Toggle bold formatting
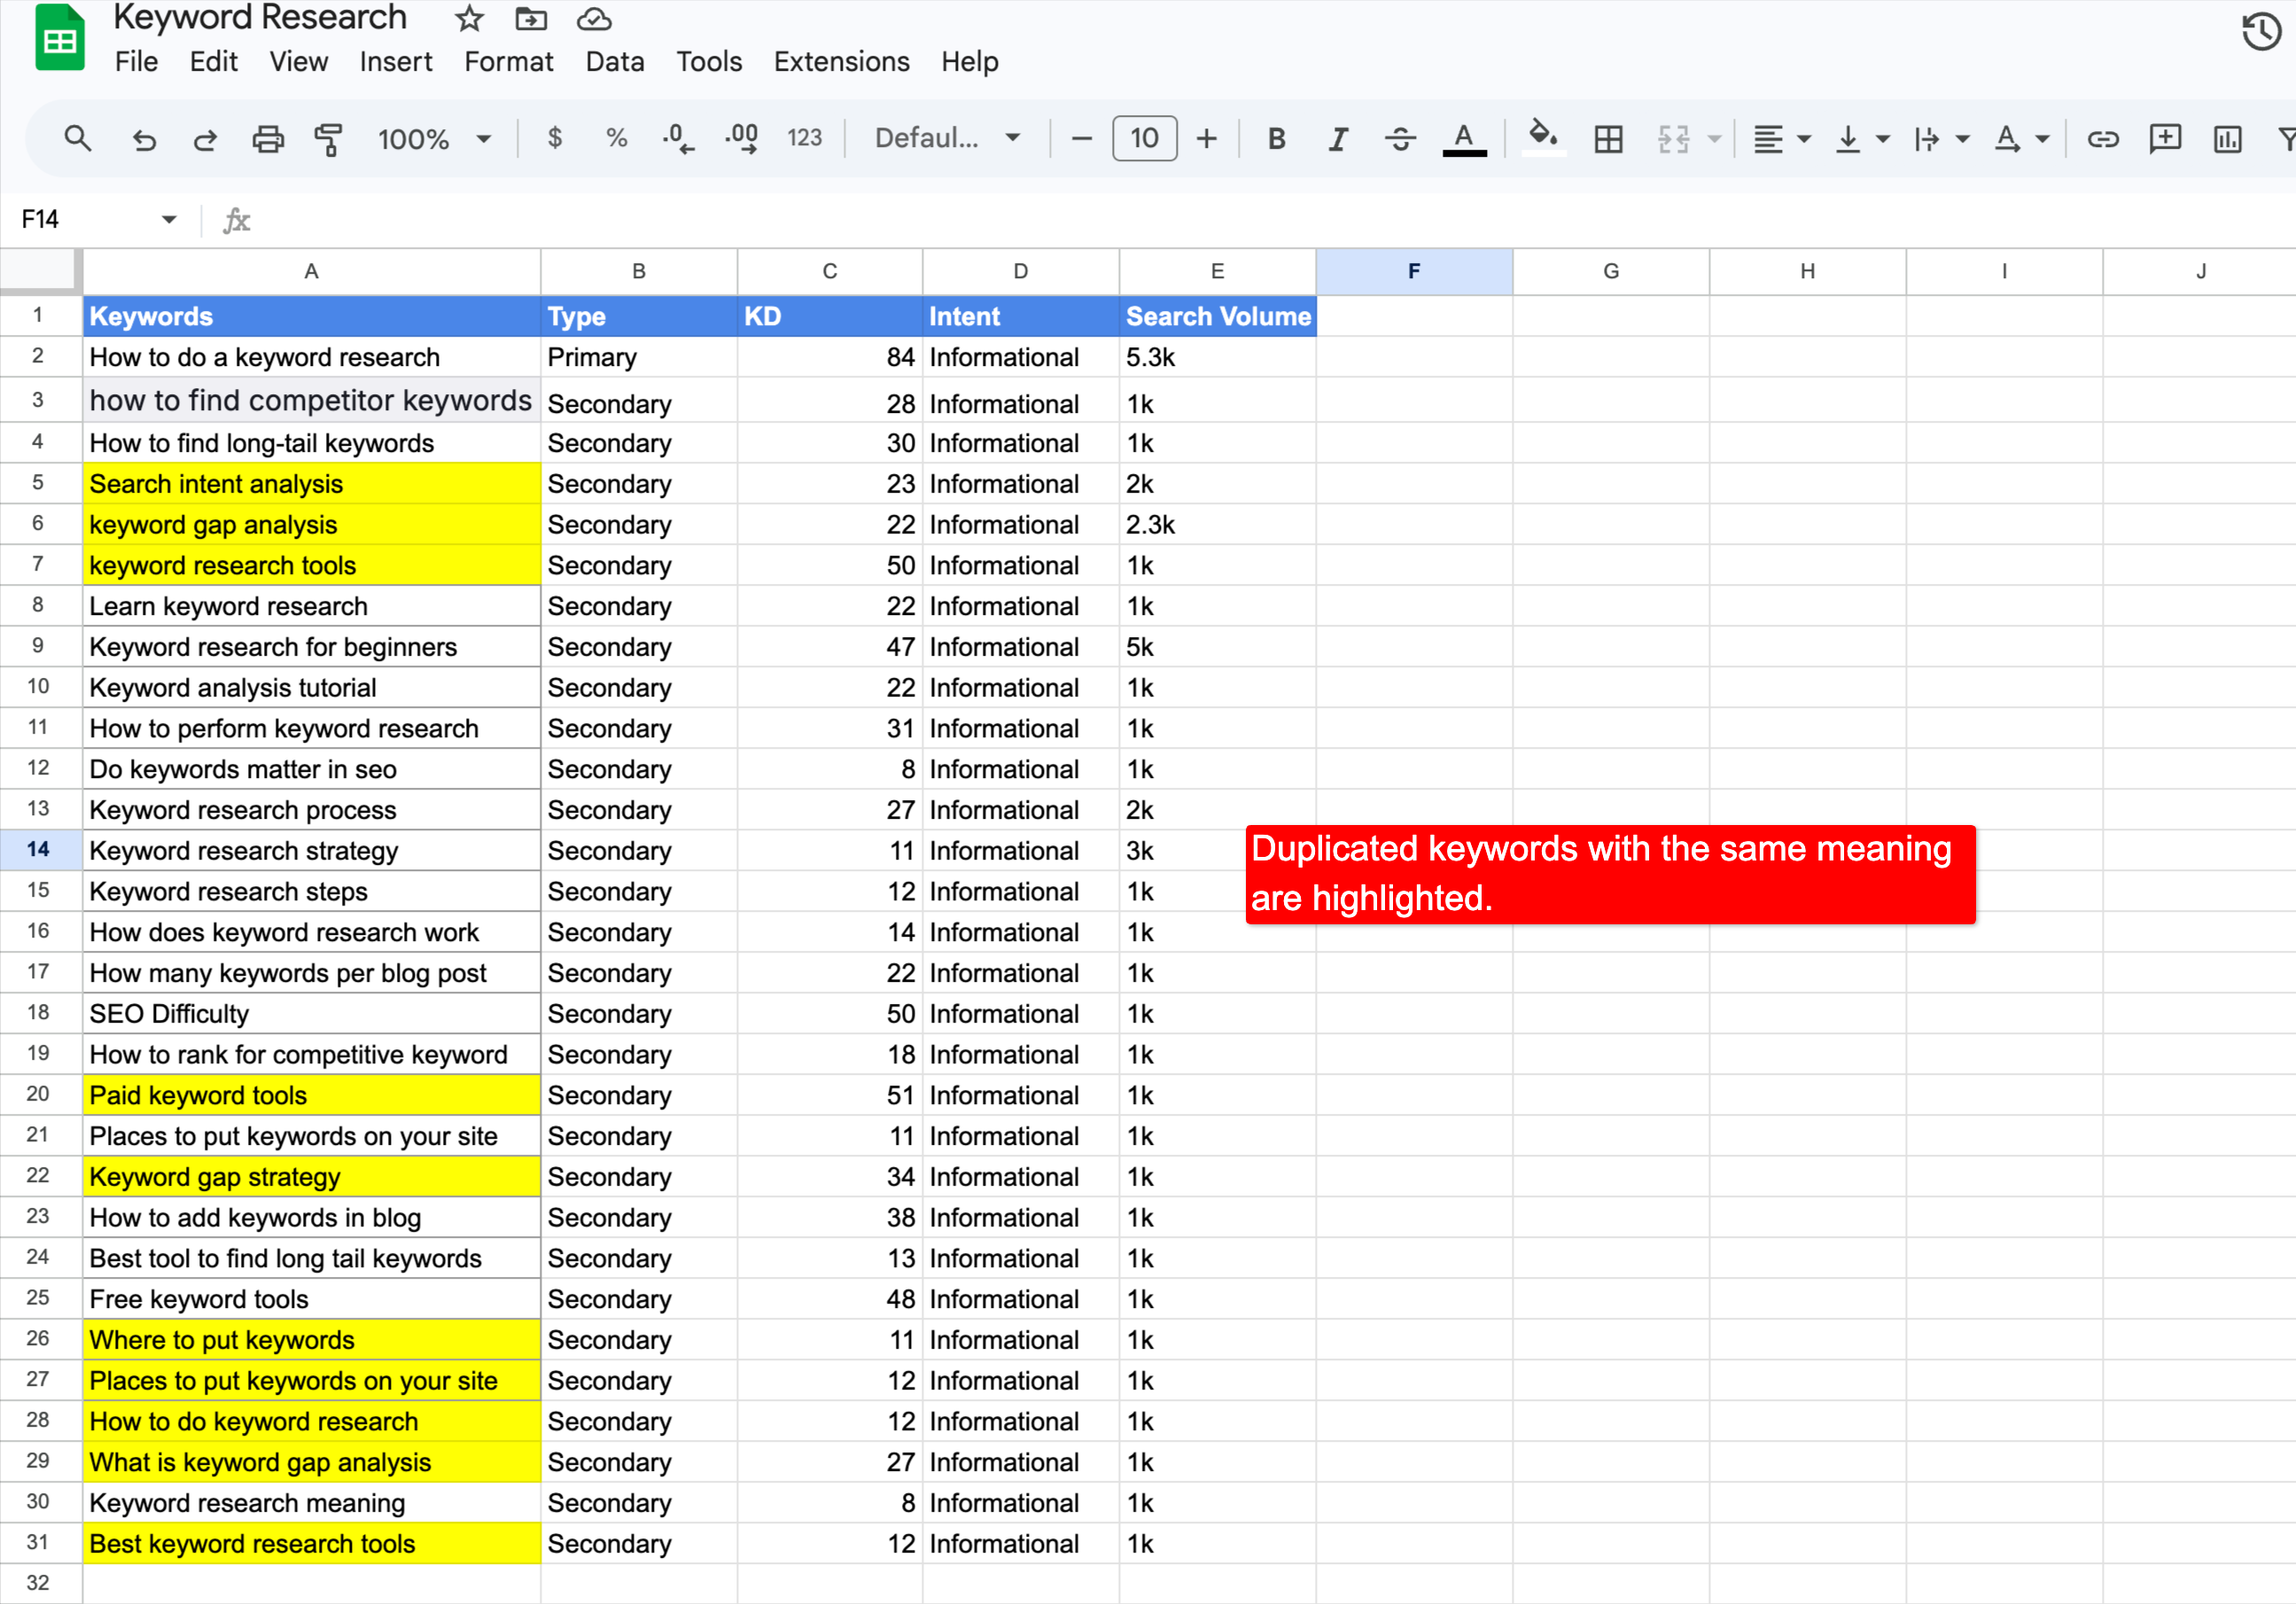The width and height of the screenshot is (2296, 1604). 1276,139
